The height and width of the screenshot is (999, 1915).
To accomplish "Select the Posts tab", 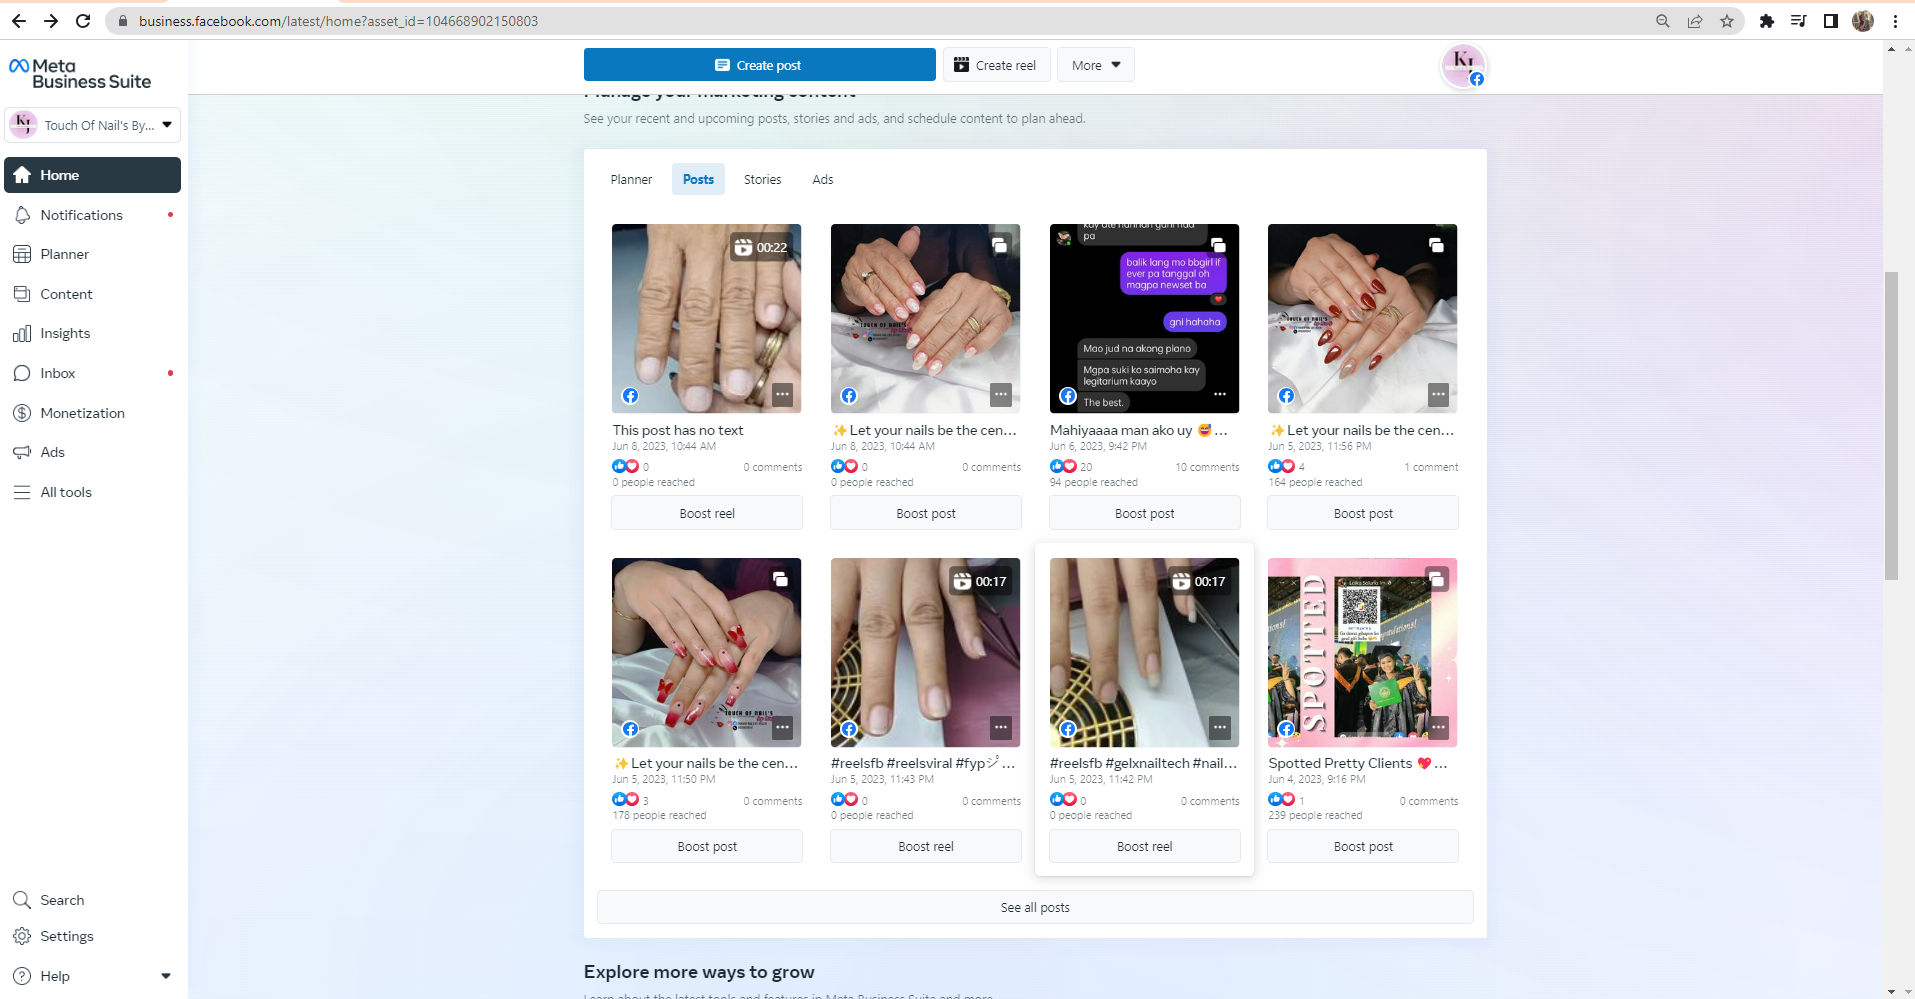I will point(698,179).
